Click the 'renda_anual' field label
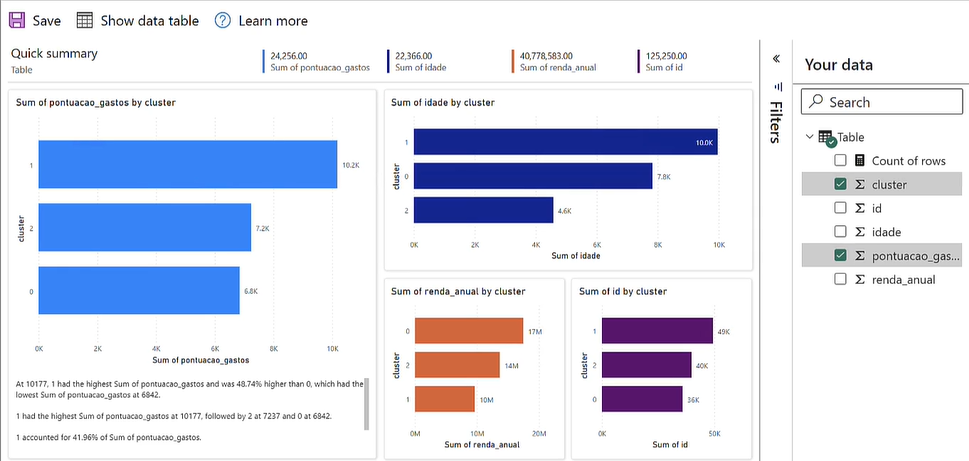Screen dimensions: 969x461 903,280
